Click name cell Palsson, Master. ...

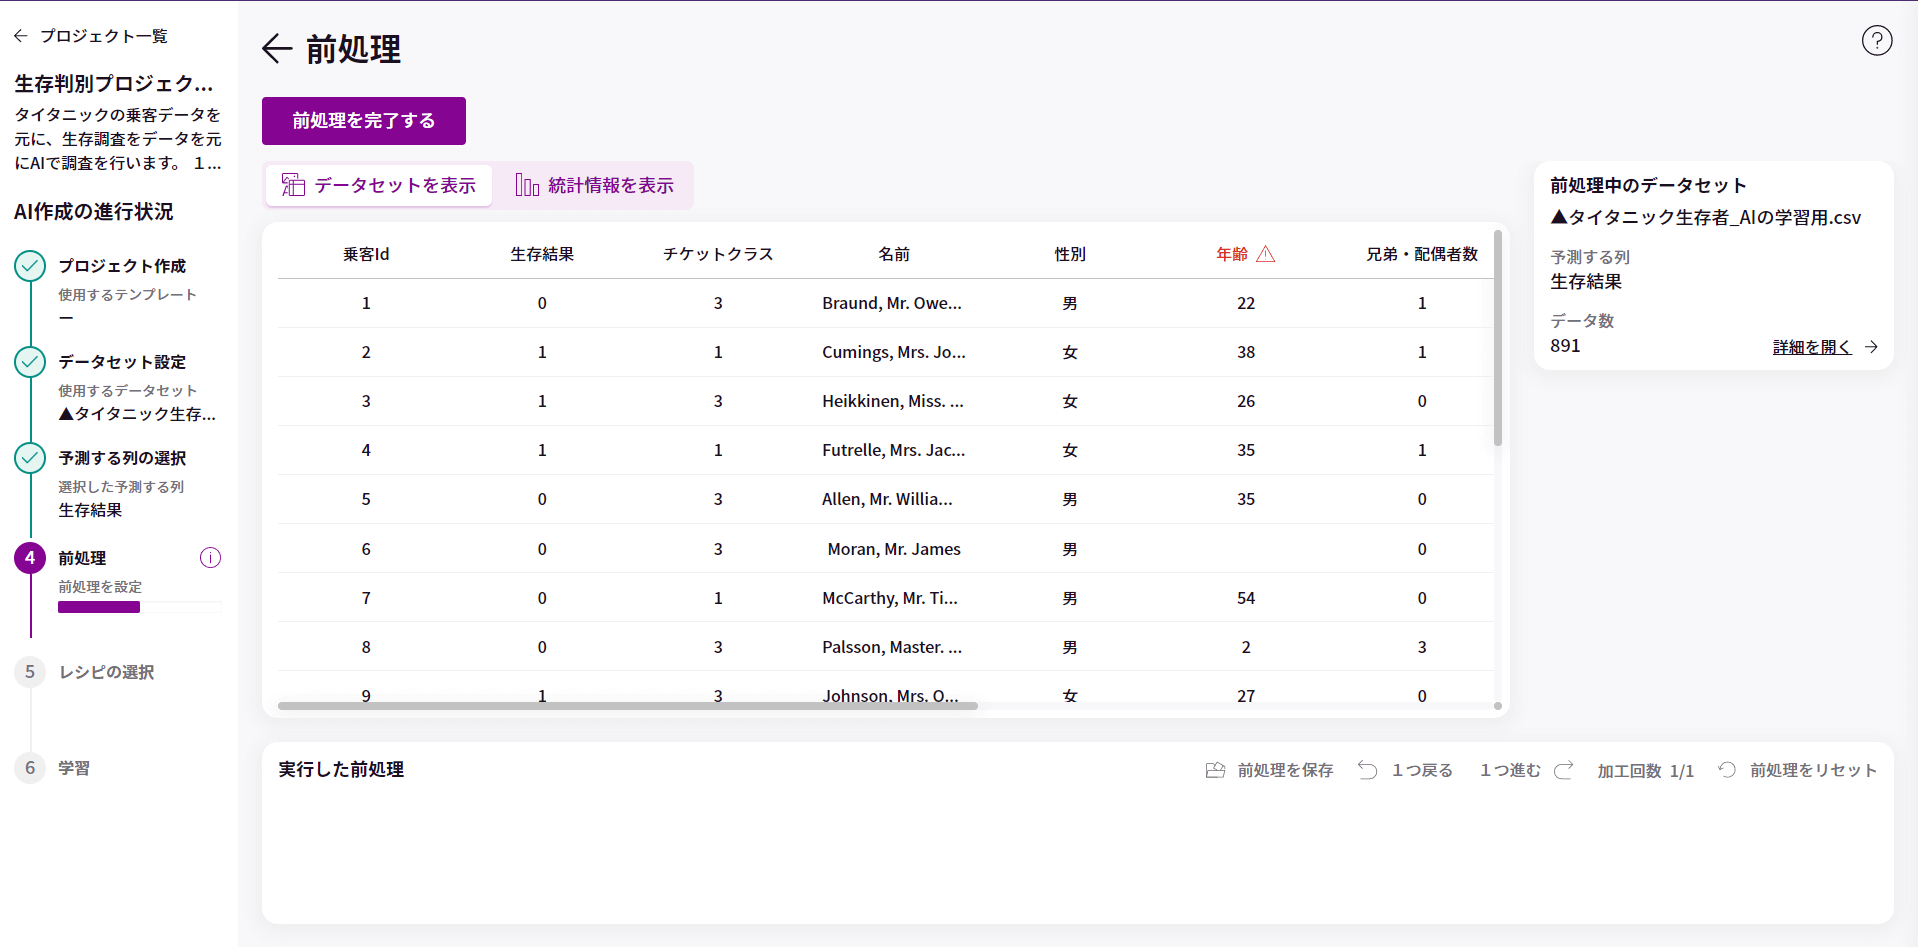[x=892, y=647]
